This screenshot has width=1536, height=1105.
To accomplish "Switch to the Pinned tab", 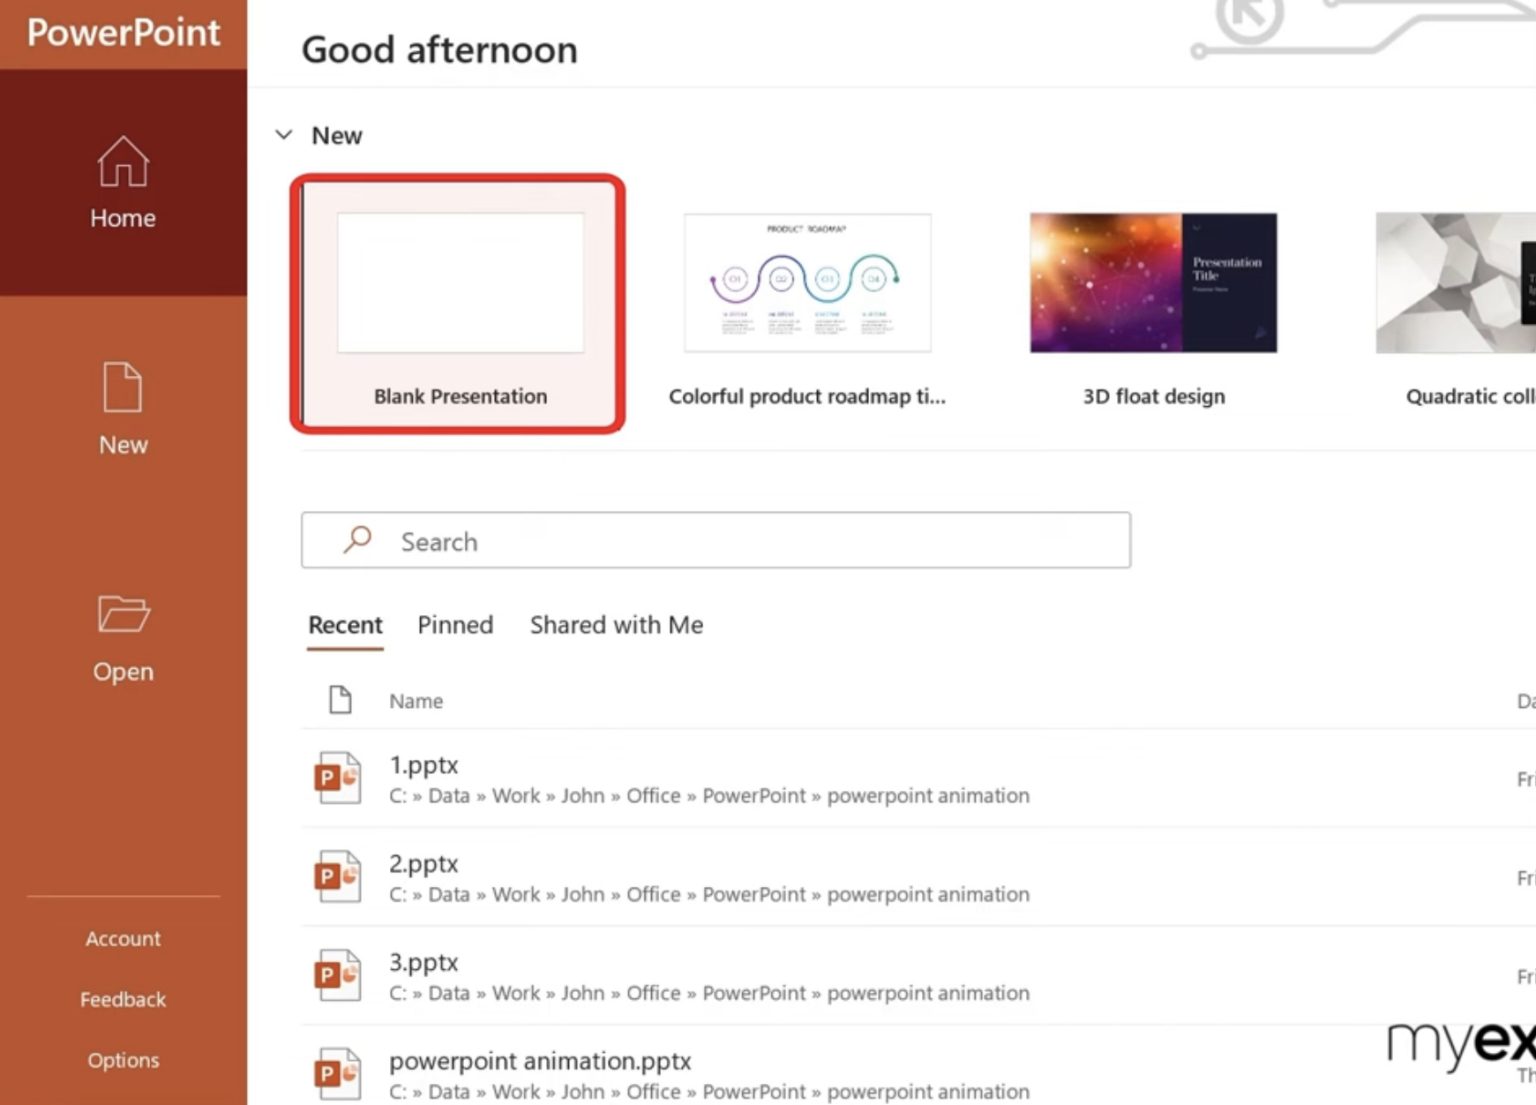I will pyautogui.click(x=455, y=625).
